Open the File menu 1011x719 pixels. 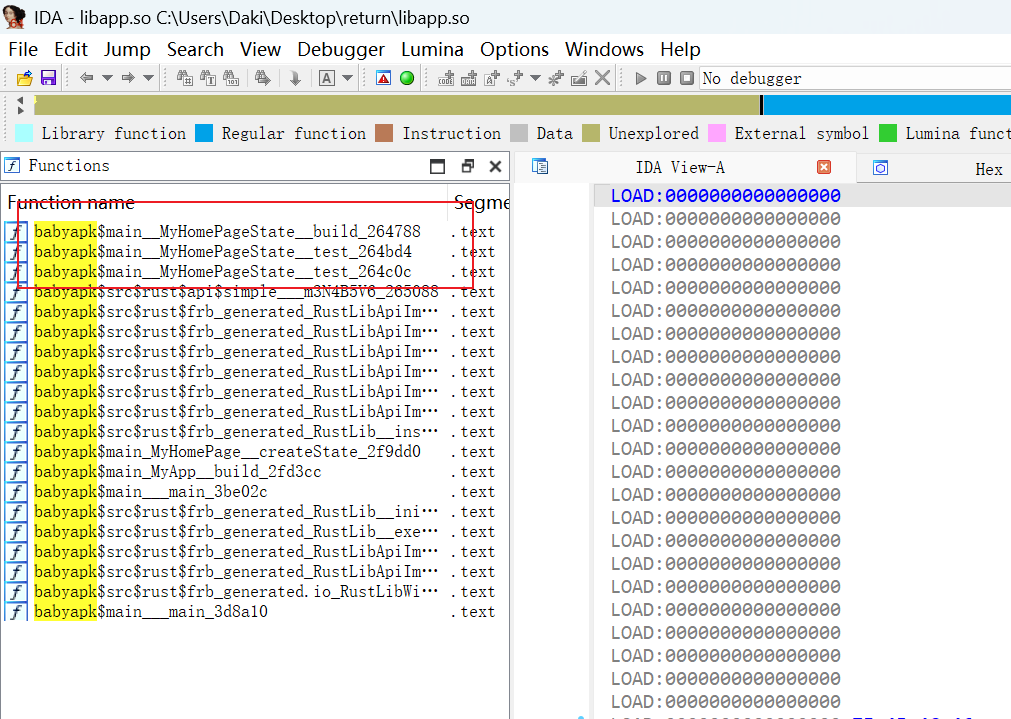(x=23, y=50)
